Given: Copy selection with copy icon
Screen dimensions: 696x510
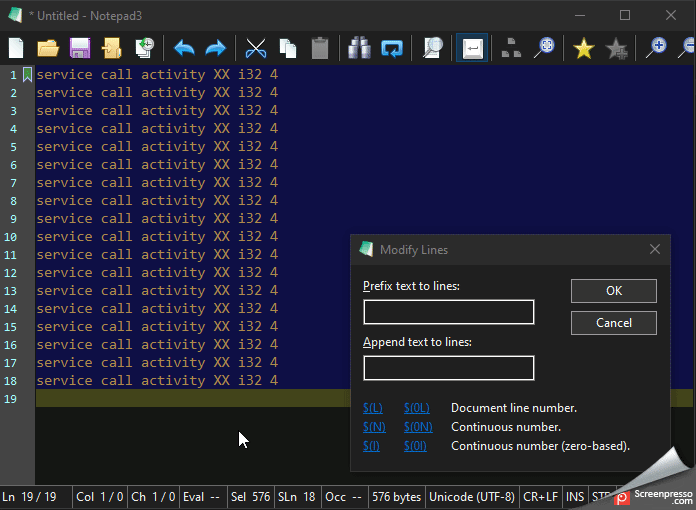Looking at the screenshot, I should tap(288, 48).
